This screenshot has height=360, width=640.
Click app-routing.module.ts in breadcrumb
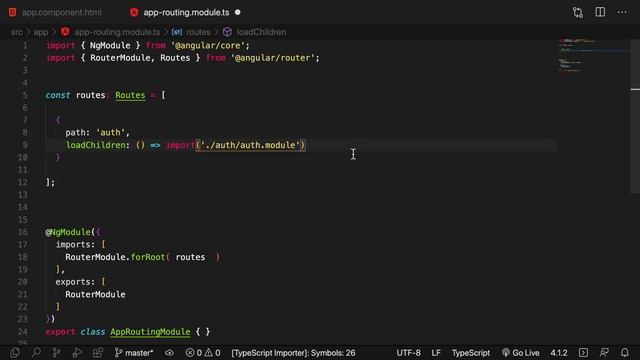pos(117,32)
